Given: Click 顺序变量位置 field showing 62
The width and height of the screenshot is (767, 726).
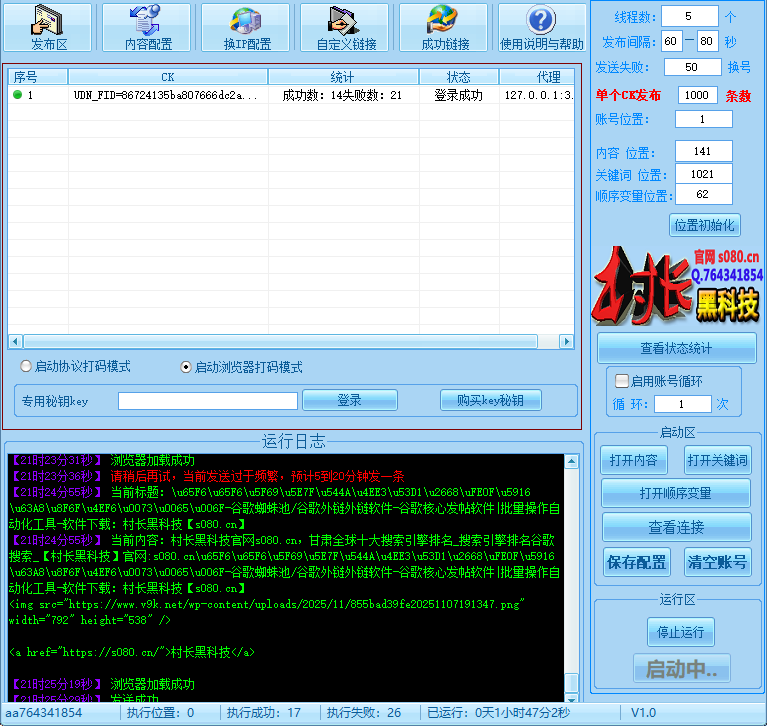Looking at the screenshot, I should pyautogui.click(x=703, y=194).
